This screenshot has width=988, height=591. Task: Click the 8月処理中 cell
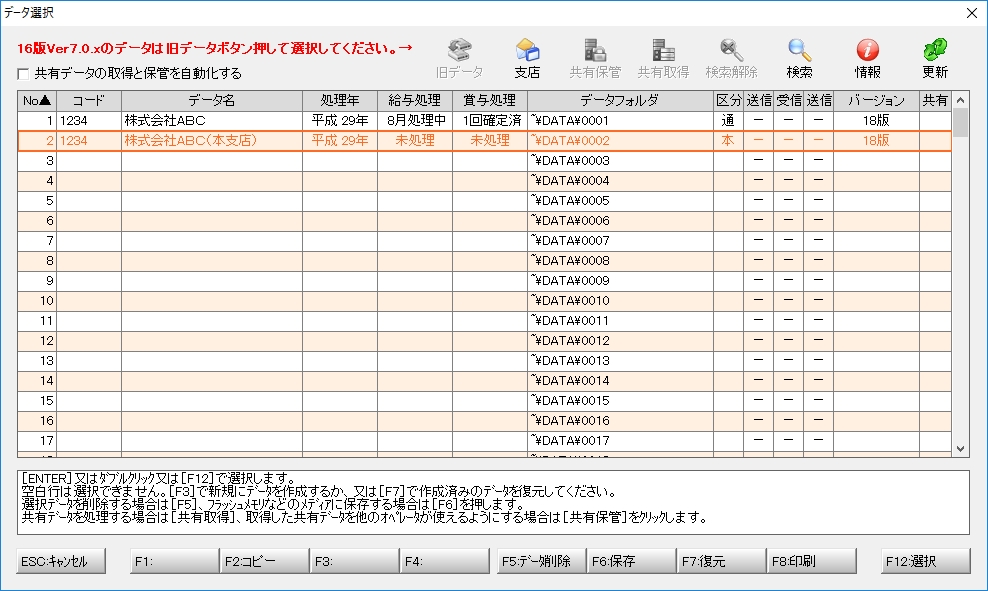(x=415, y=120)
